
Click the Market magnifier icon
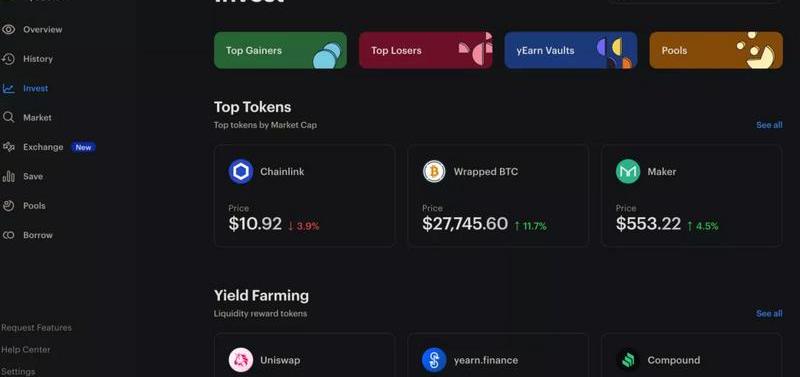[x=8, y=117]
